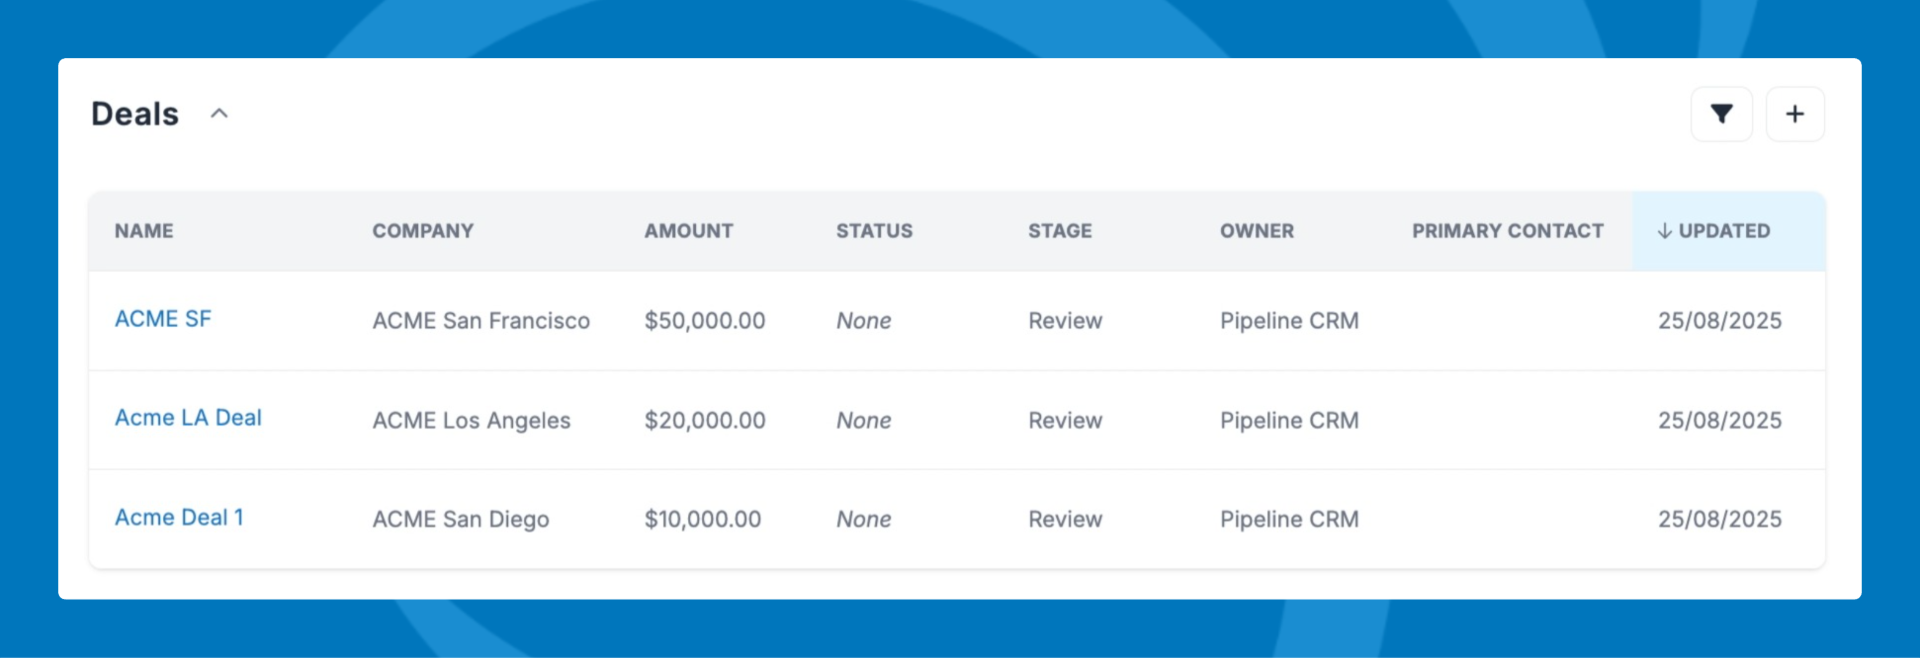1920x658 pixels.
Task: Open the Acme LA Deal link
Action: click(x=188, y=418)
